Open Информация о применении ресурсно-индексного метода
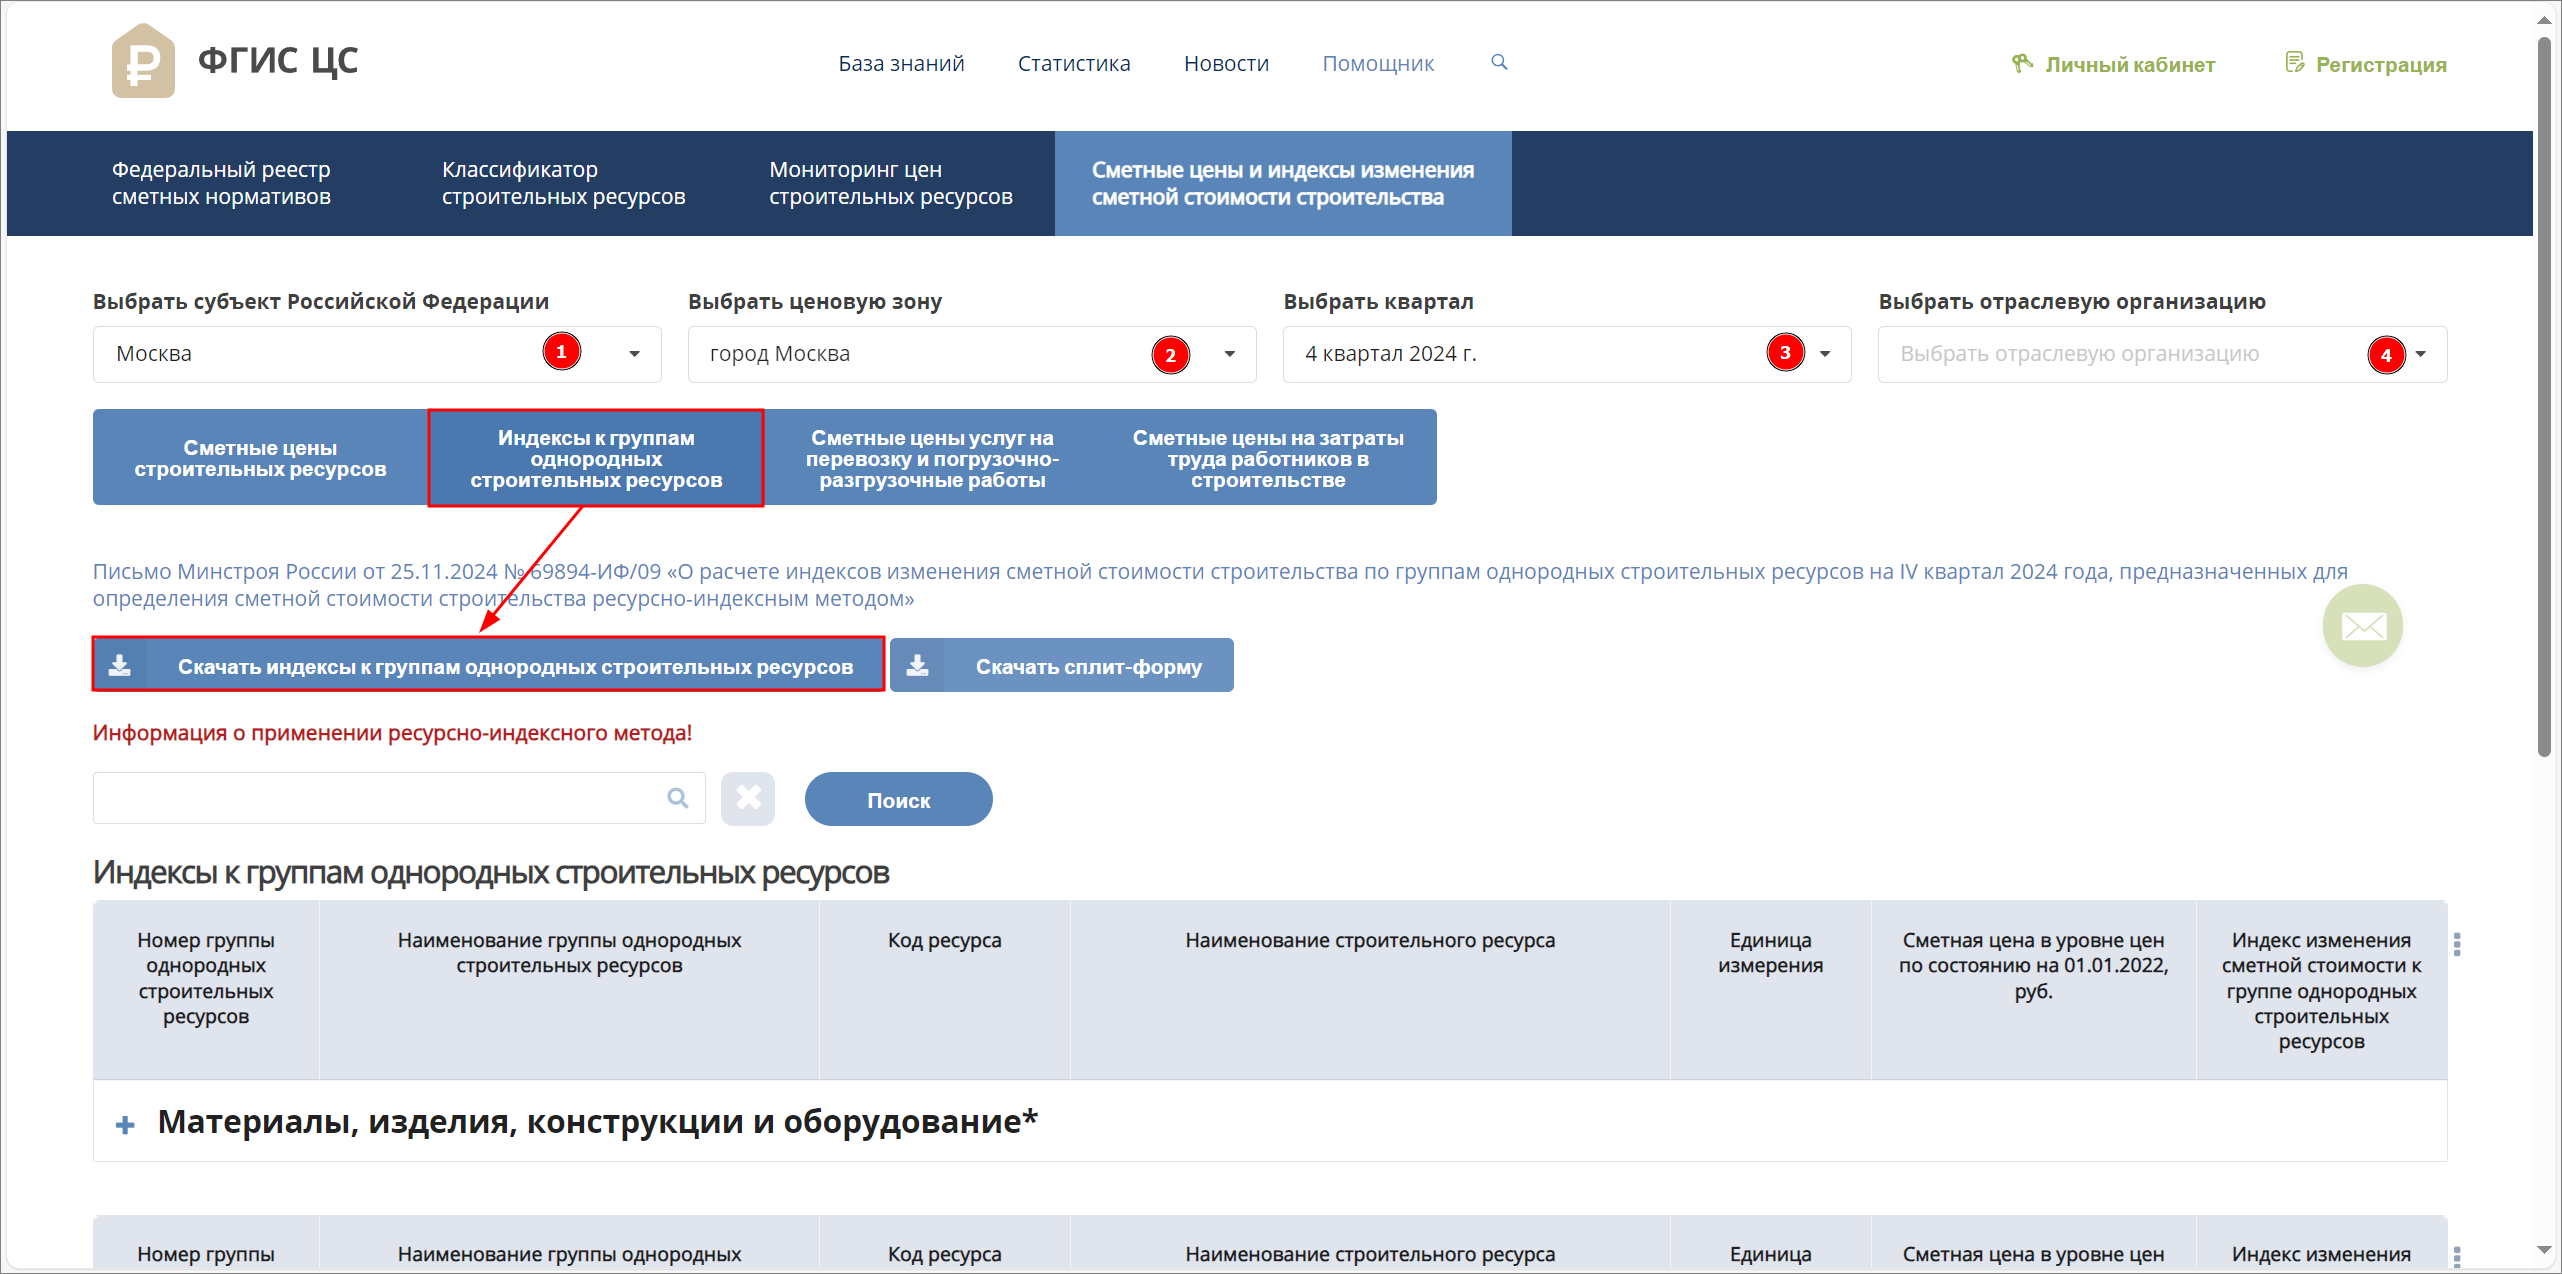This screenshot has height=1274, width=2562. tap(392, 733)
